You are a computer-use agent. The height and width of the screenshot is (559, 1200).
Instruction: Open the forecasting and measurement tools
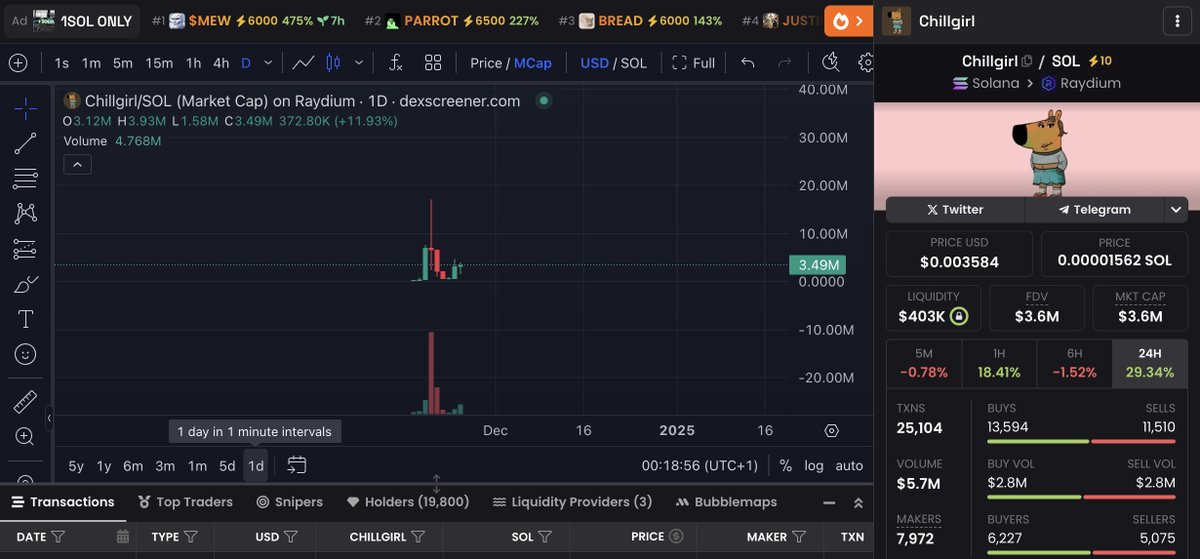(26, 249)
